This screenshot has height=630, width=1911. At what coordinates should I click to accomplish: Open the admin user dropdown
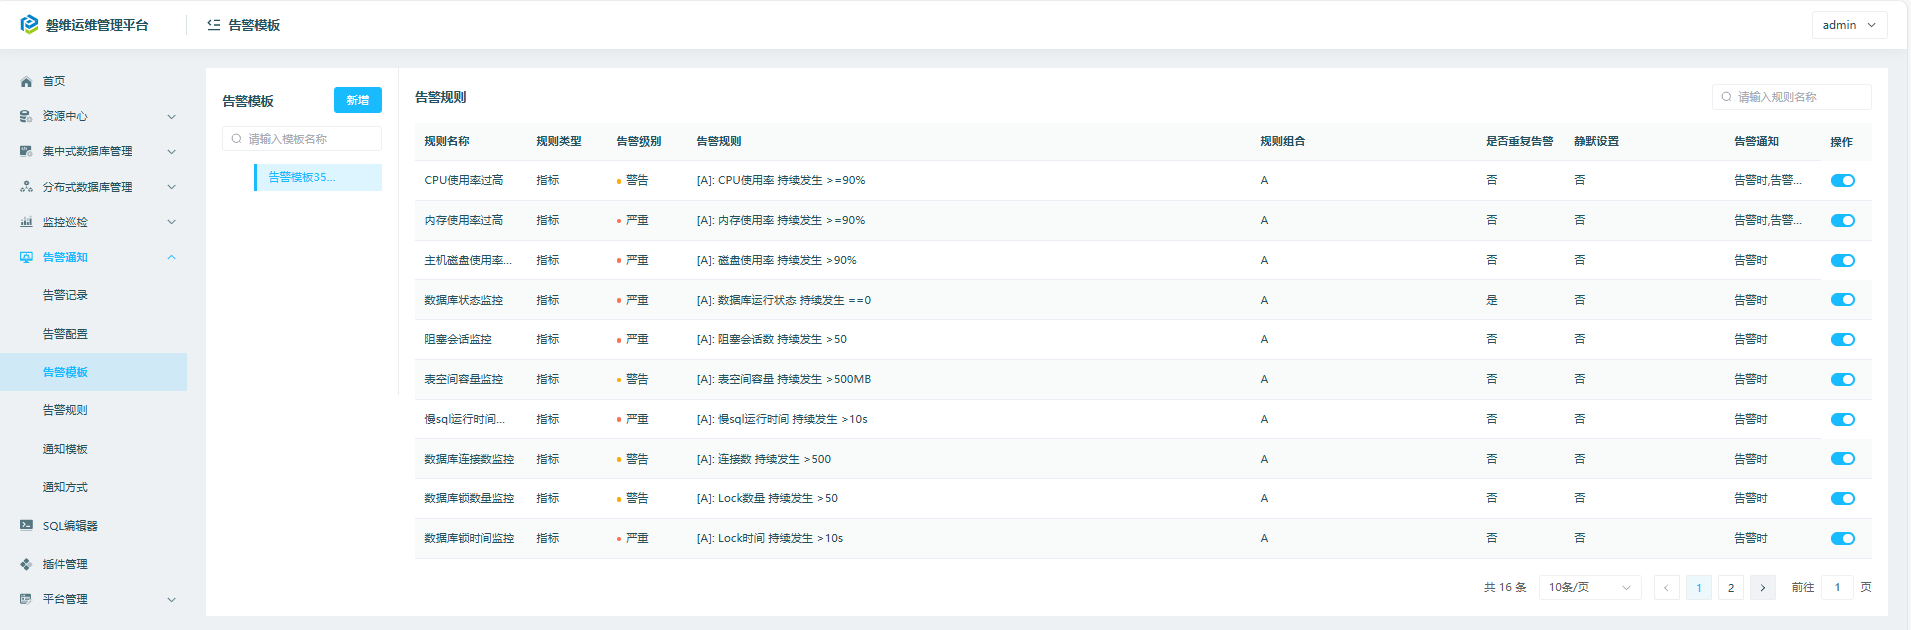pos(1849,25)
